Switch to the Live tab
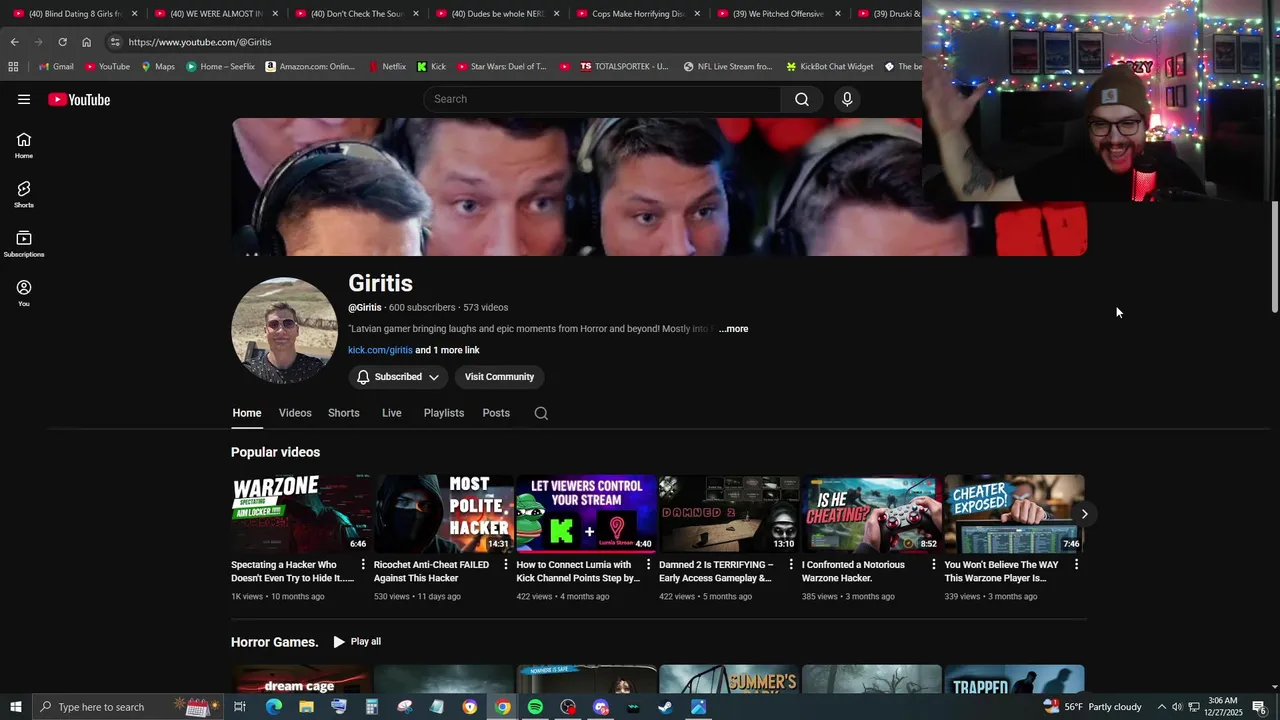The height and width of the screenshot is (720, 1280). click(392, 413)
